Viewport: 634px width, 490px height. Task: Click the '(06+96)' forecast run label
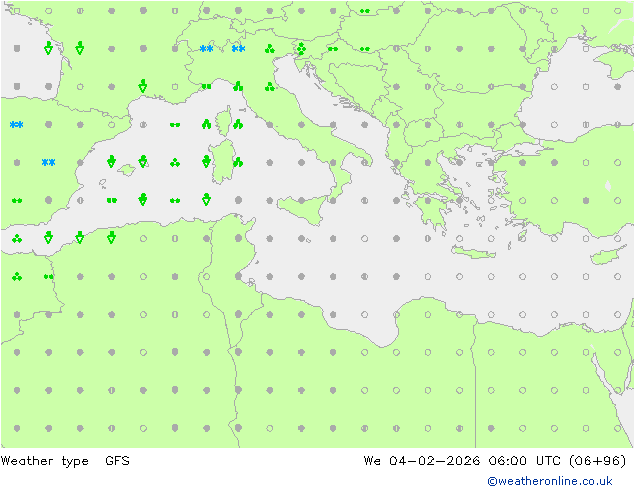click(598, 461)
